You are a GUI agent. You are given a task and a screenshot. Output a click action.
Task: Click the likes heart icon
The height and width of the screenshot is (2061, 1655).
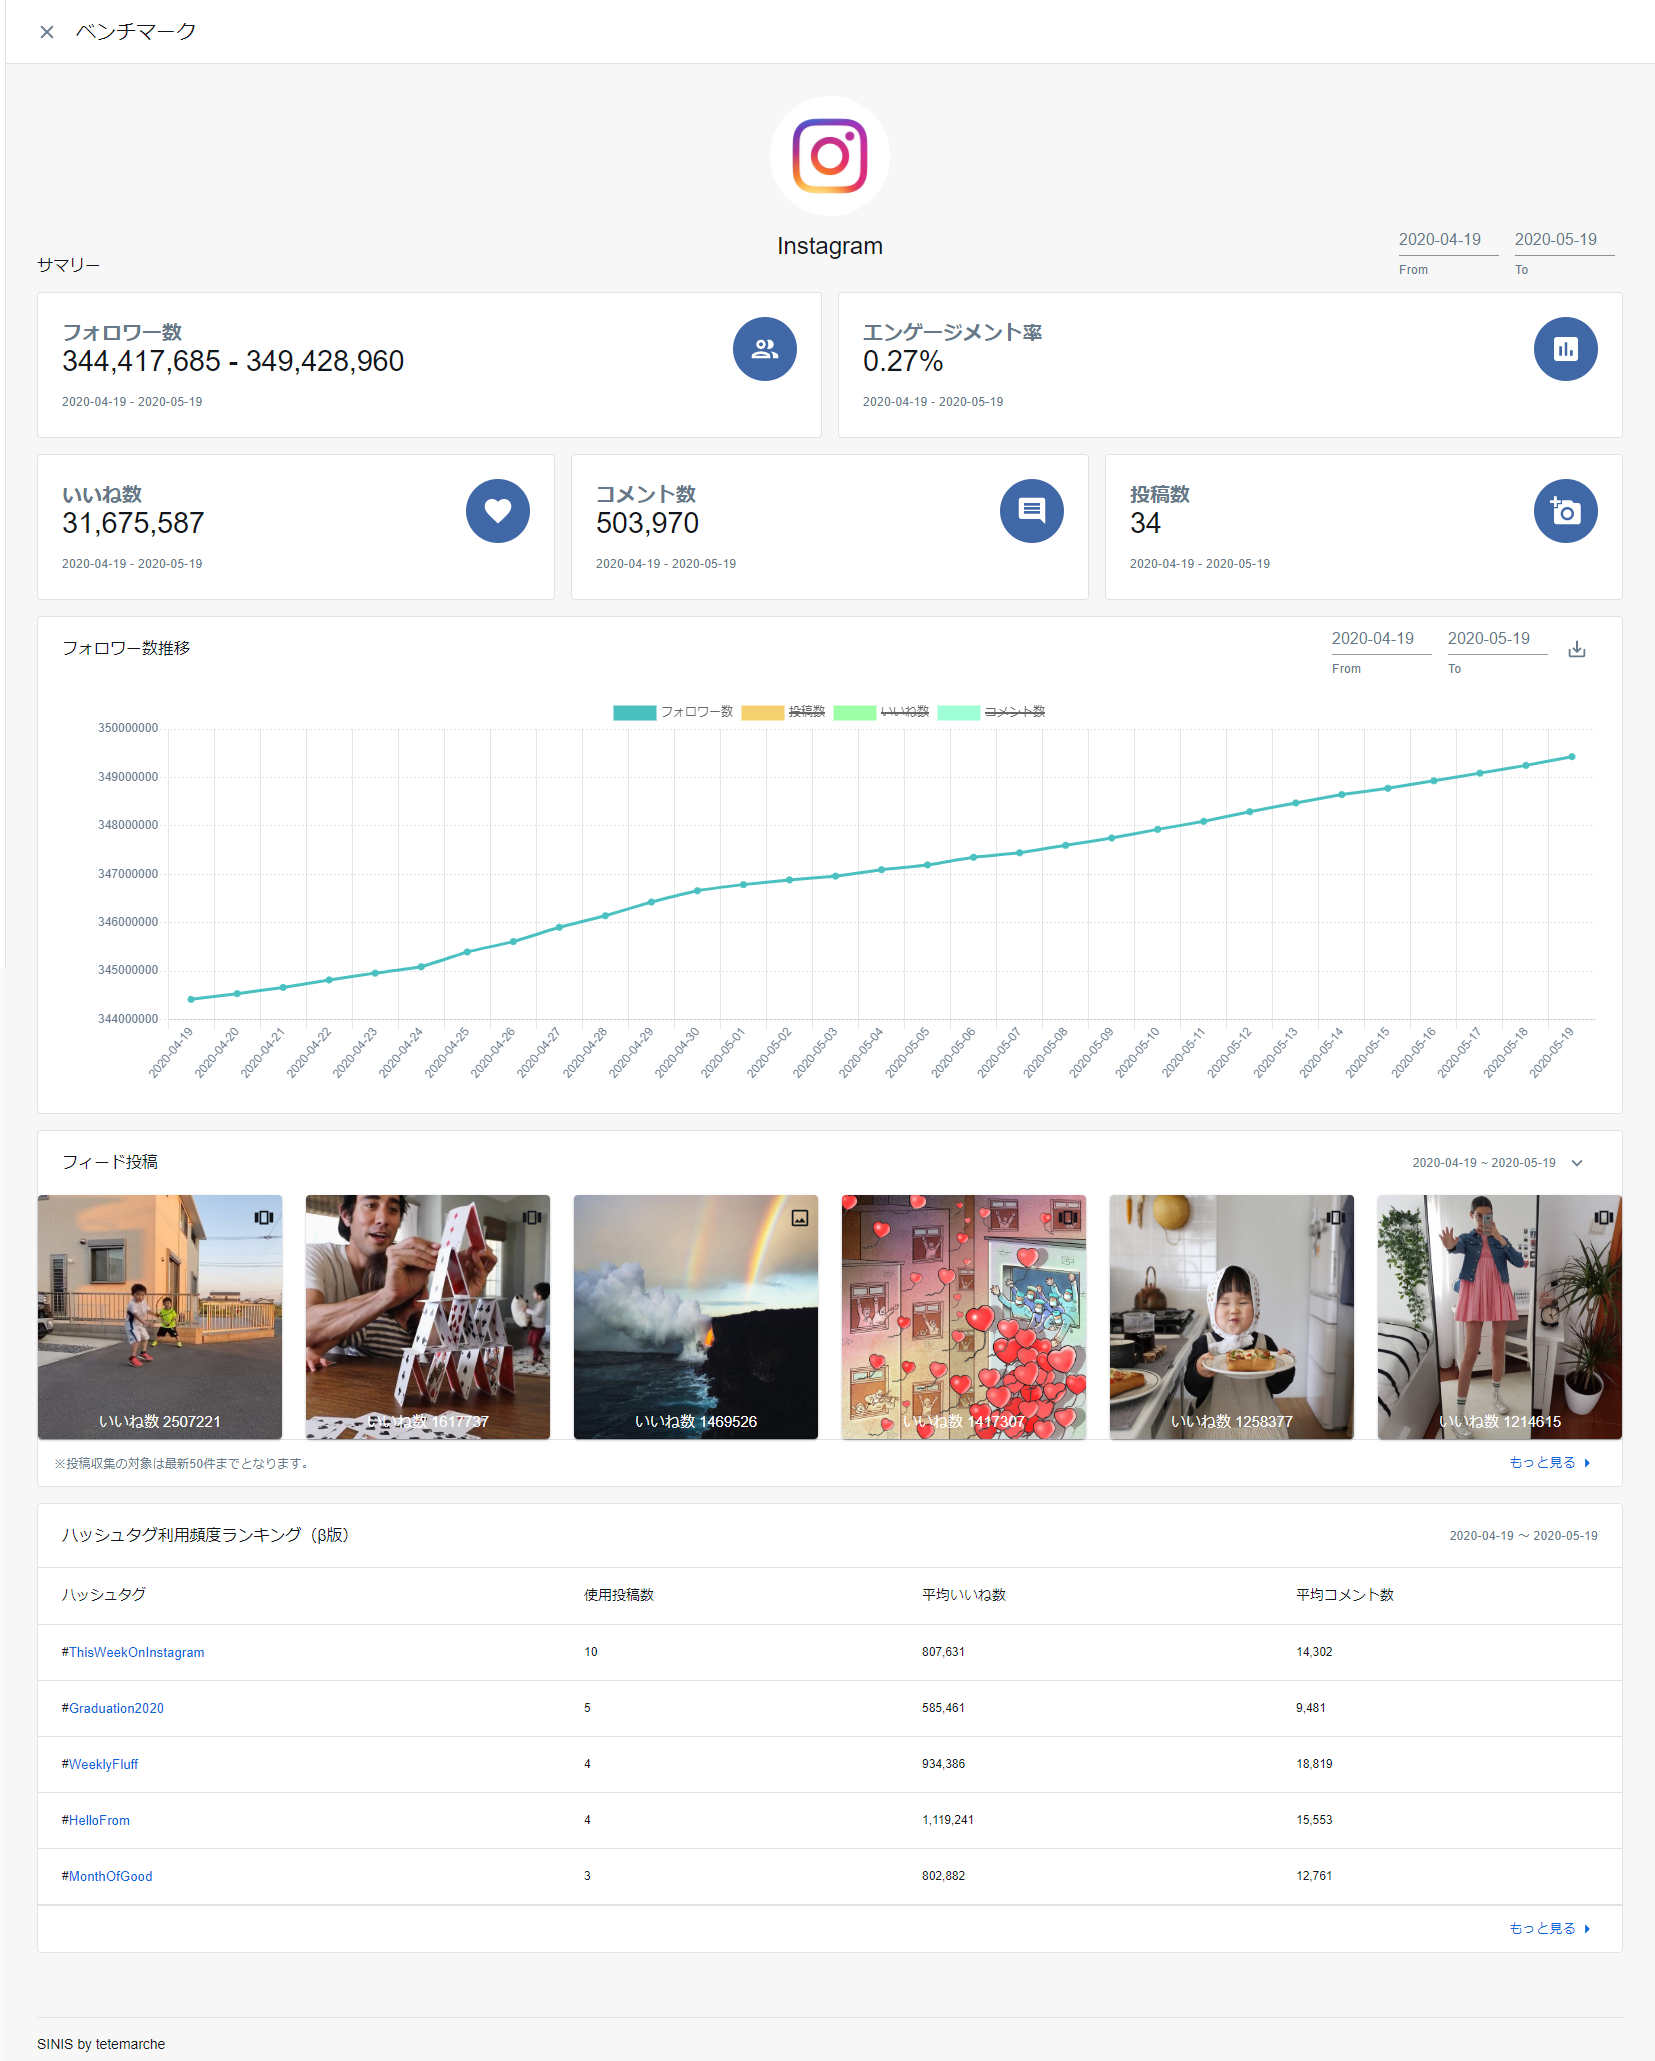497,511
